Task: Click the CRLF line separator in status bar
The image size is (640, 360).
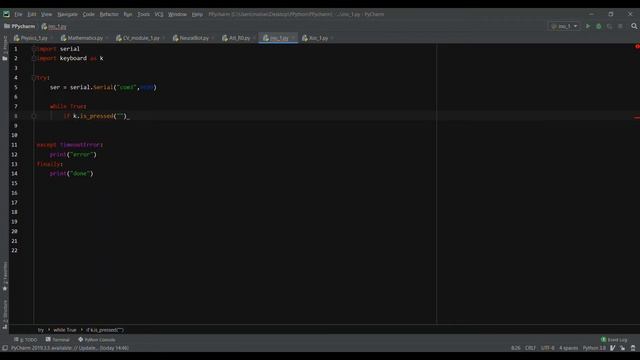Action: (530, 348)
